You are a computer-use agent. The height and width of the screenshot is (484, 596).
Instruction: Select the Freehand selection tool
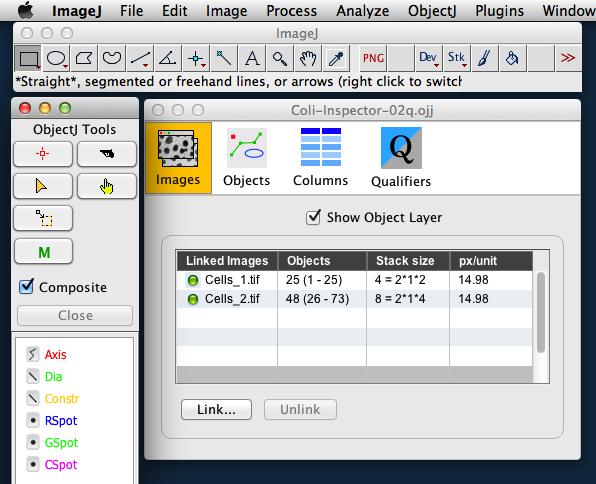[112, 58]
